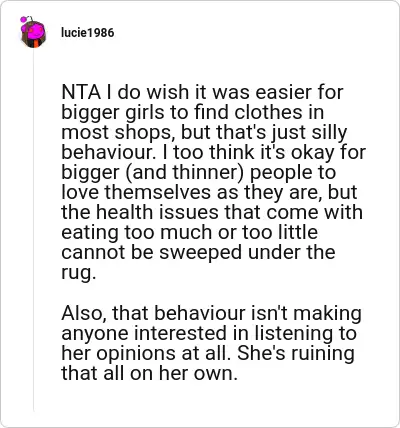Click the word "rug." ending the first paragraph

78,273
